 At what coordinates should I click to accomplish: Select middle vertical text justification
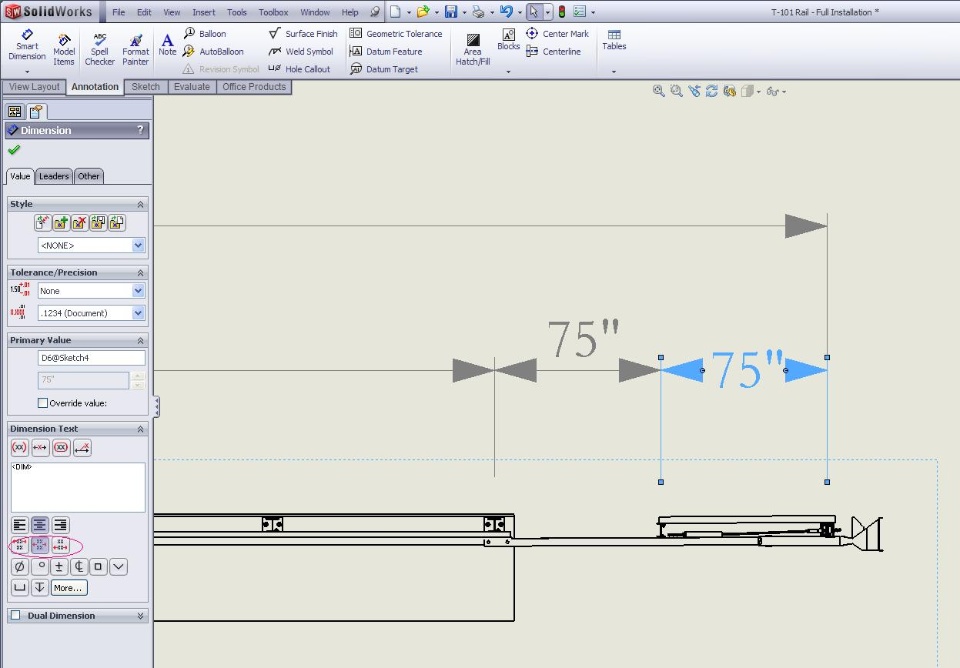click(x=40, y=544)
